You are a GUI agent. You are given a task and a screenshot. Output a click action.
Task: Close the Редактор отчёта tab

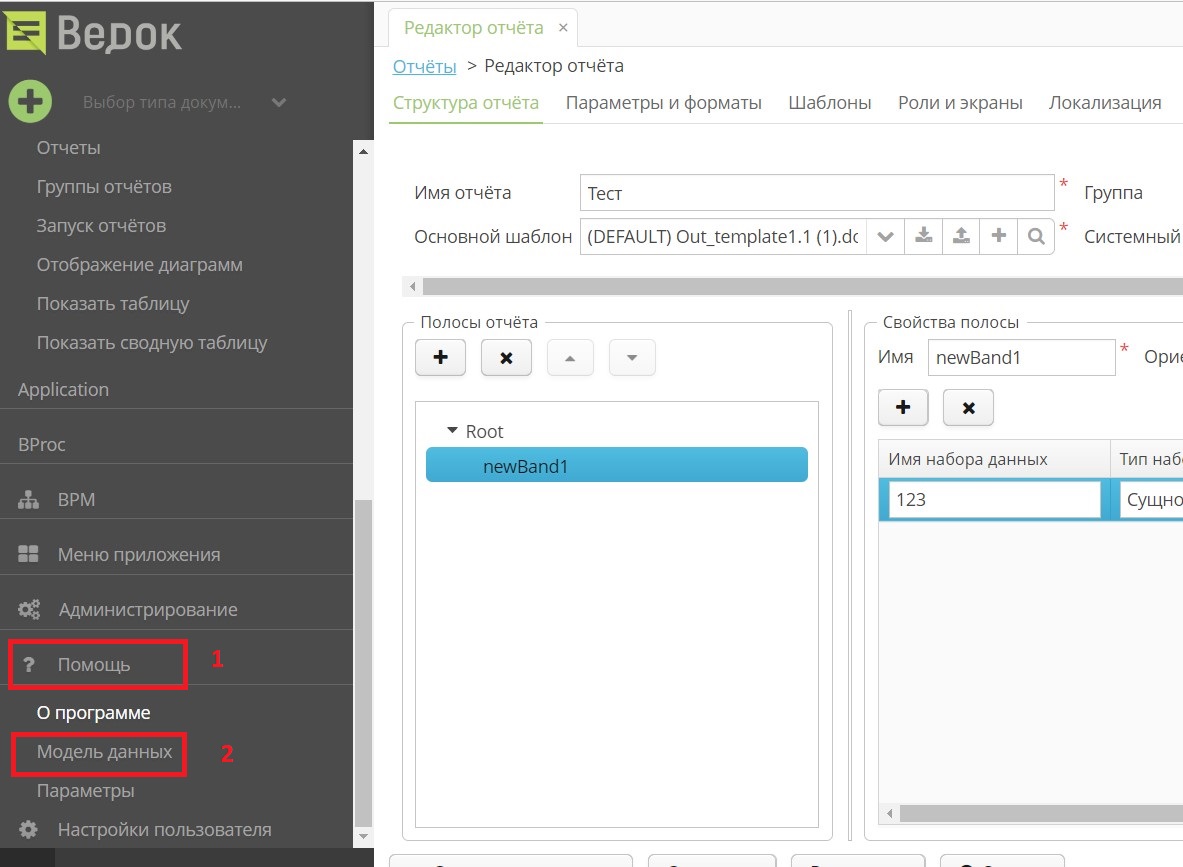563,28
